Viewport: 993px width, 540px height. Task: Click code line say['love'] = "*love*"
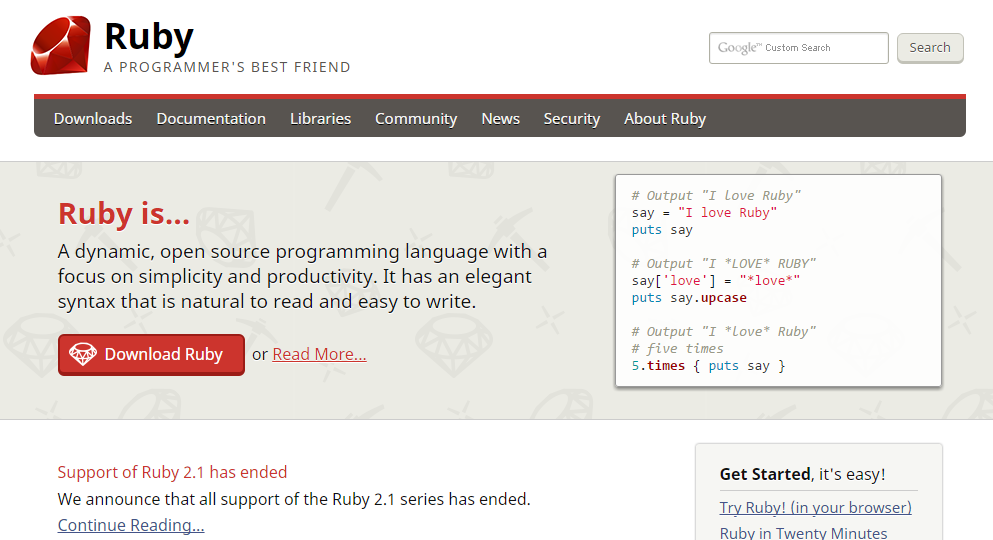point(716,280)
